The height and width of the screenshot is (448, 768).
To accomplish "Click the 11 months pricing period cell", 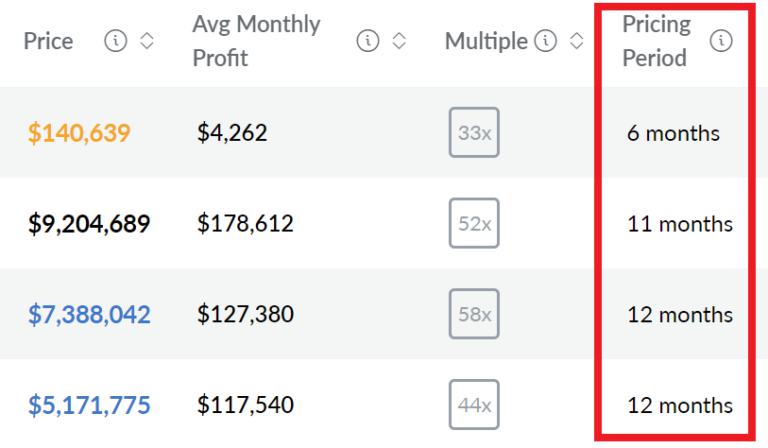I will (x=680, y=224).
